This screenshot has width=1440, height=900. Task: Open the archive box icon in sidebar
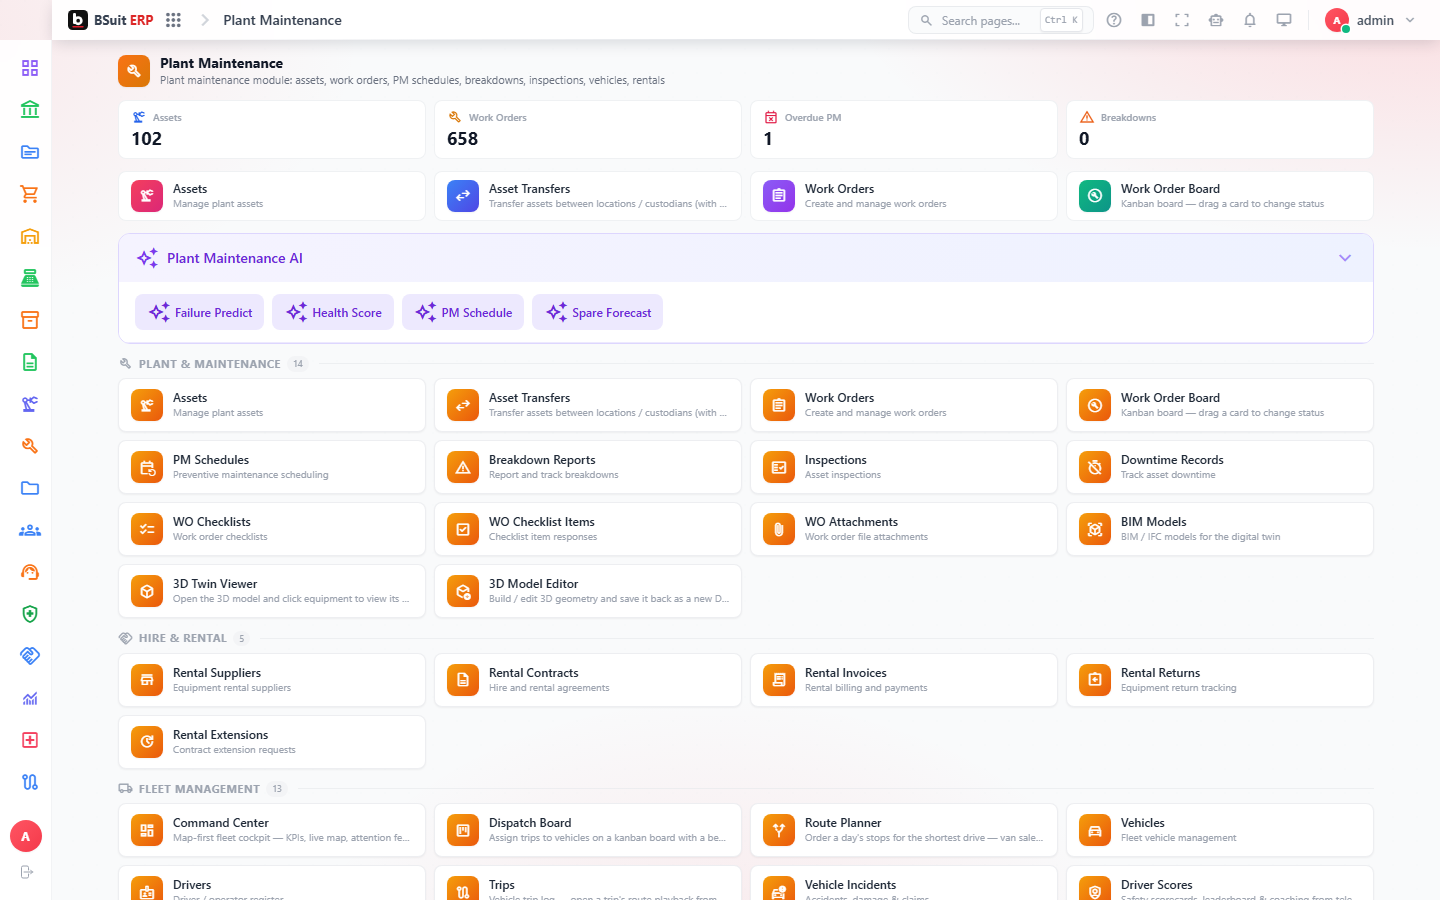tap(30, 320)
